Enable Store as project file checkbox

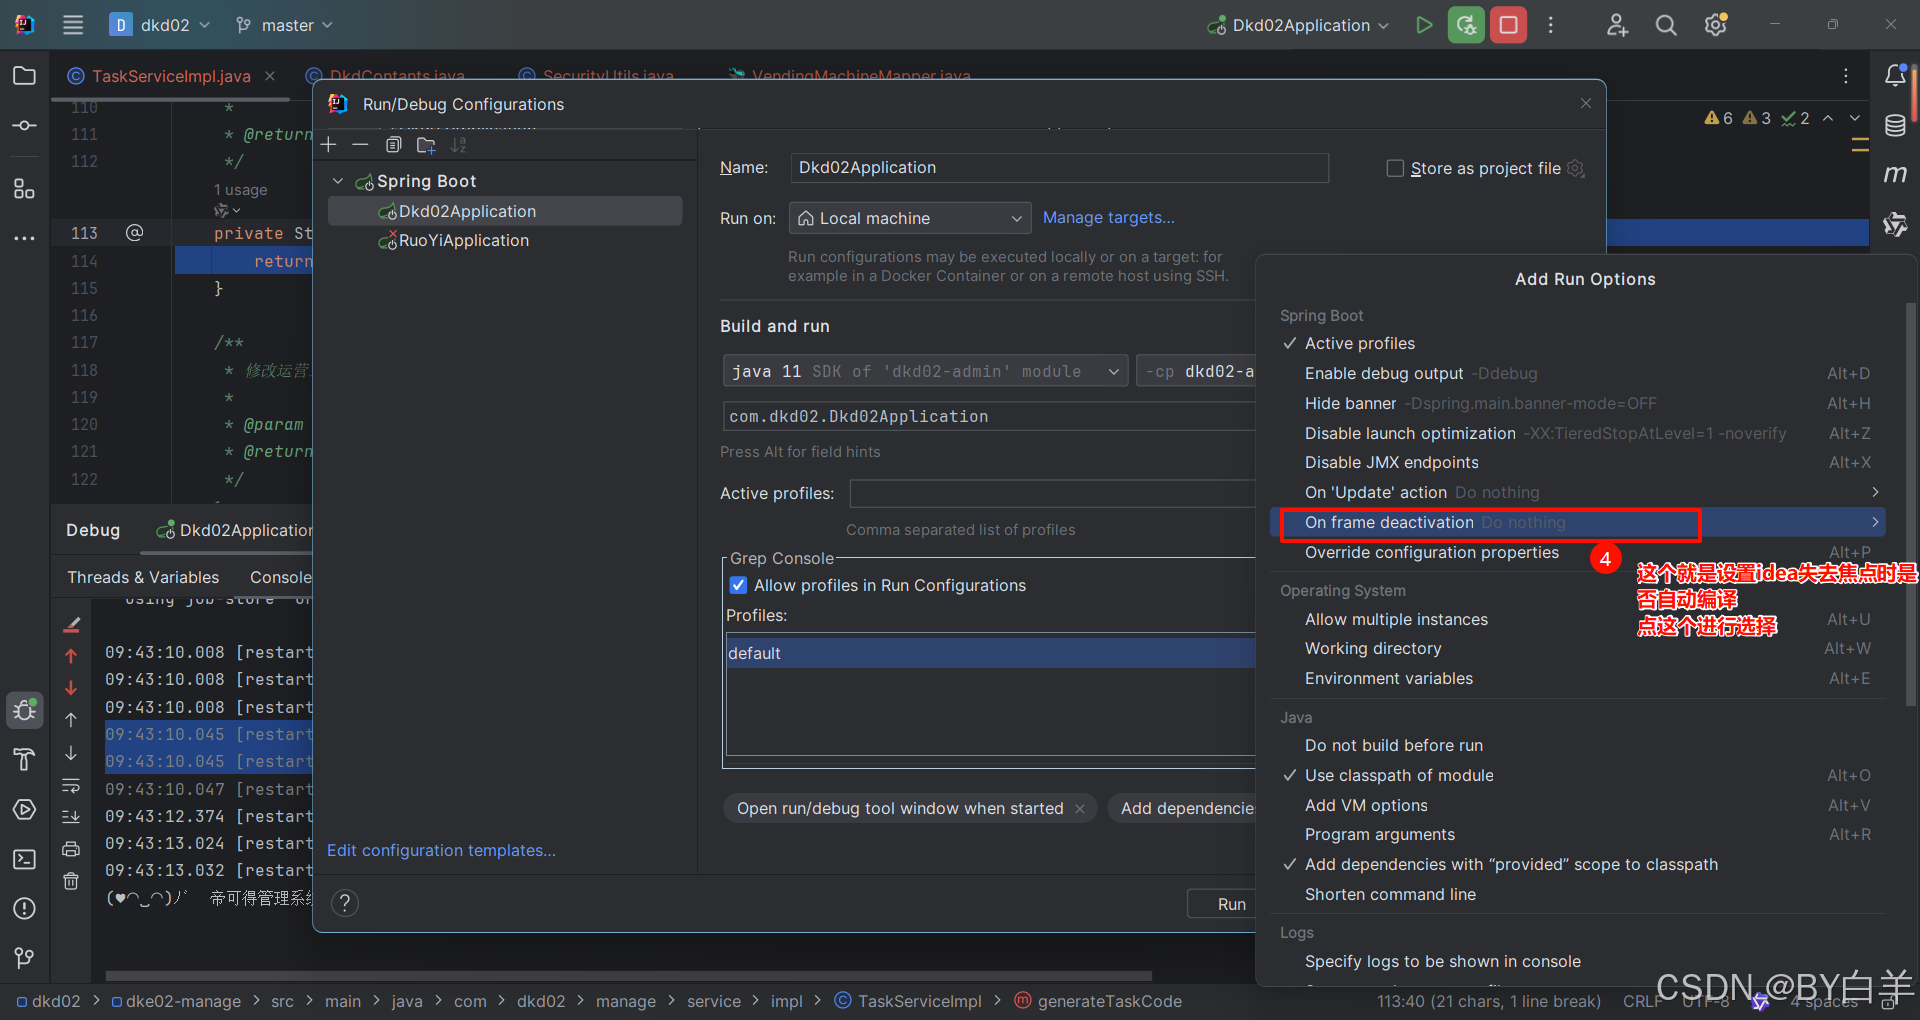(x=1395, y=168)
